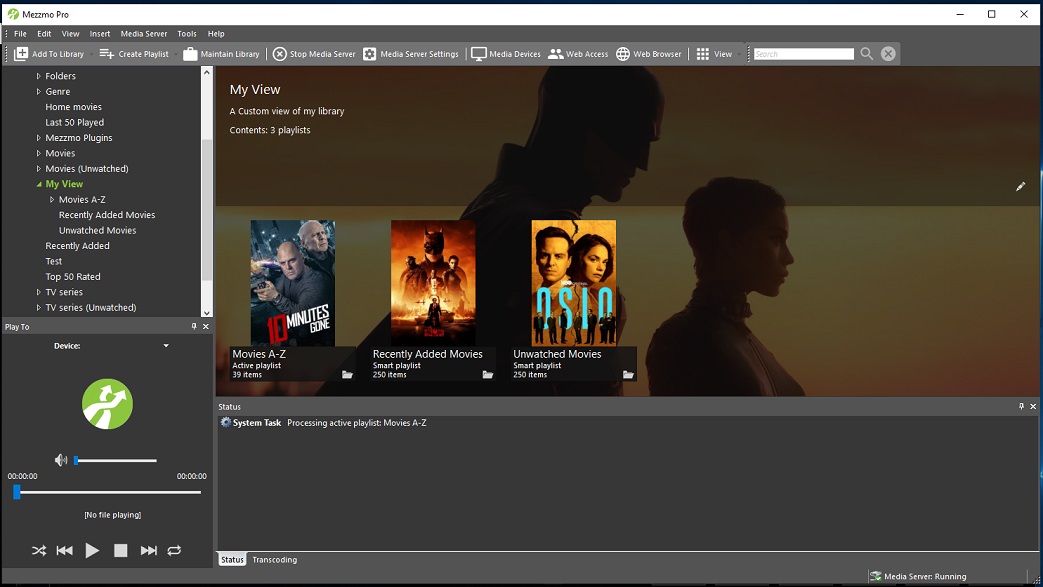Open the File menu
The width and height of the screenshot is (1043, 587).
tap(21, 33)
